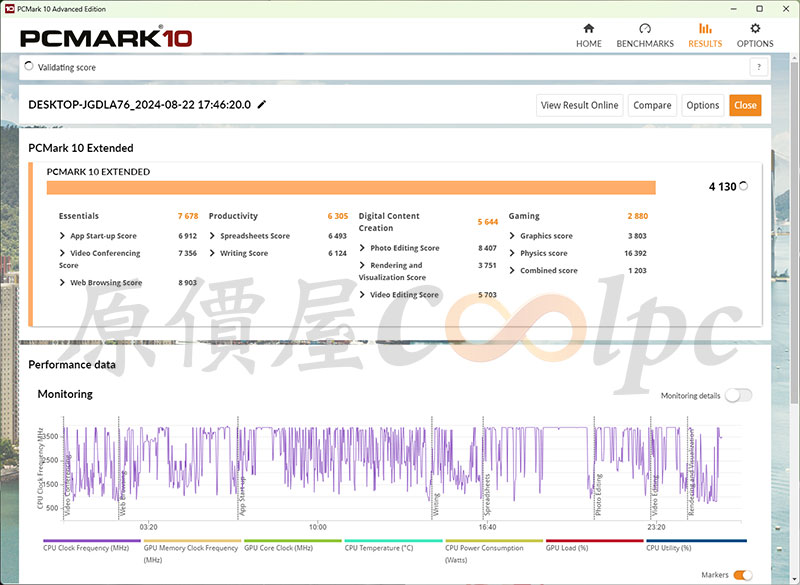Click the overall score 4 130
Viewport: 800px width, 585px height.
(x=722, y=187)
